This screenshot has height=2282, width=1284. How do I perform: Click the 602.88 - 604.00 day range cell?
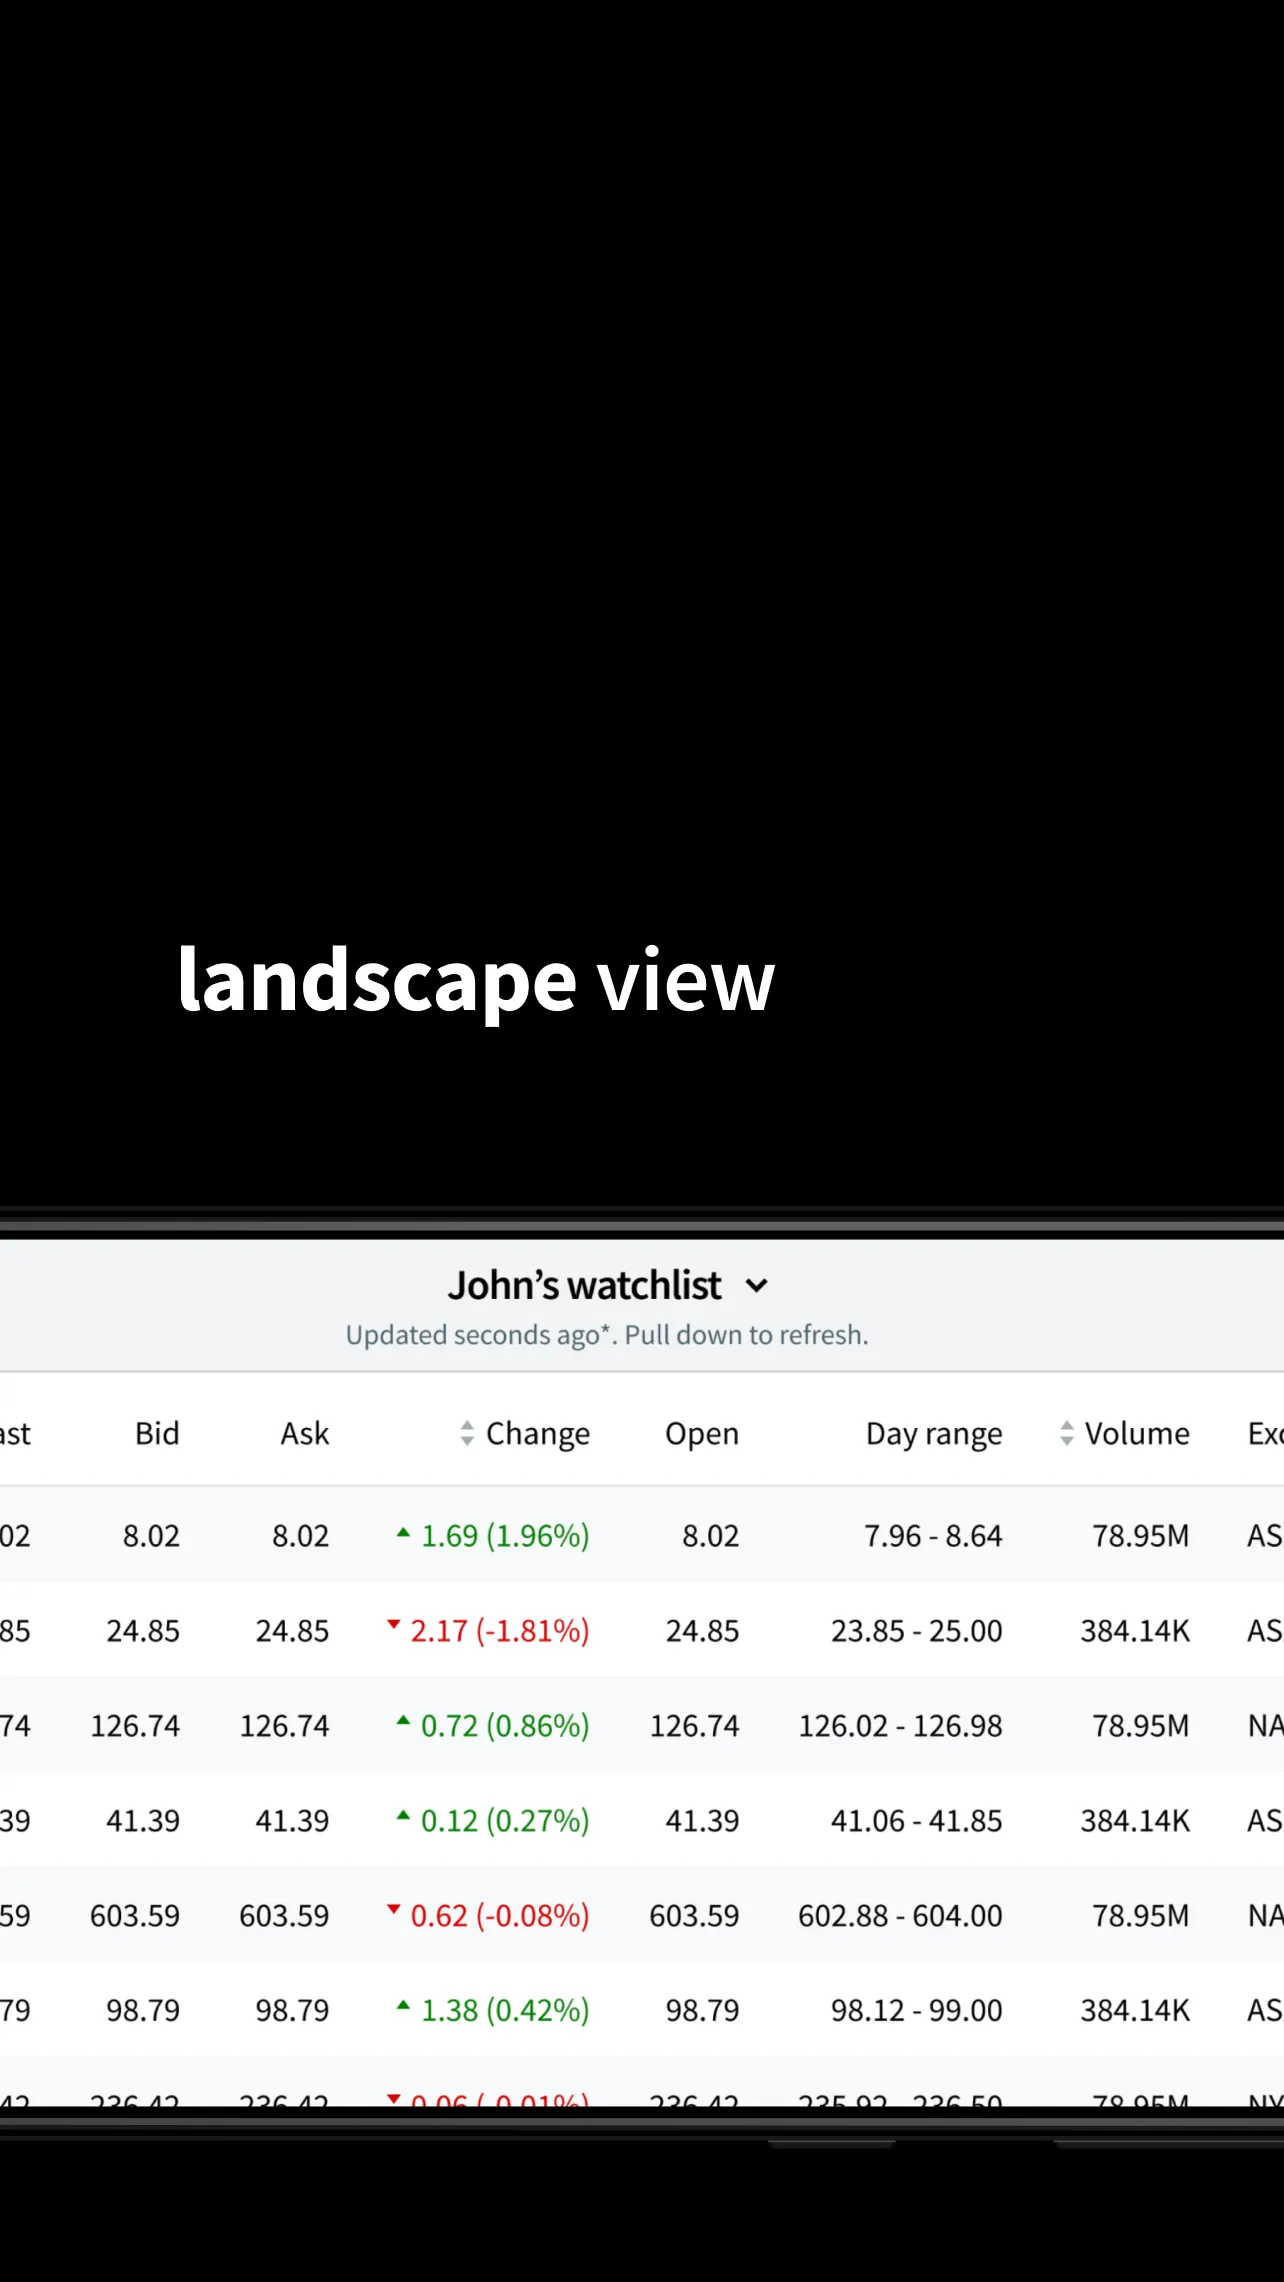click(x=899, y=1915)
